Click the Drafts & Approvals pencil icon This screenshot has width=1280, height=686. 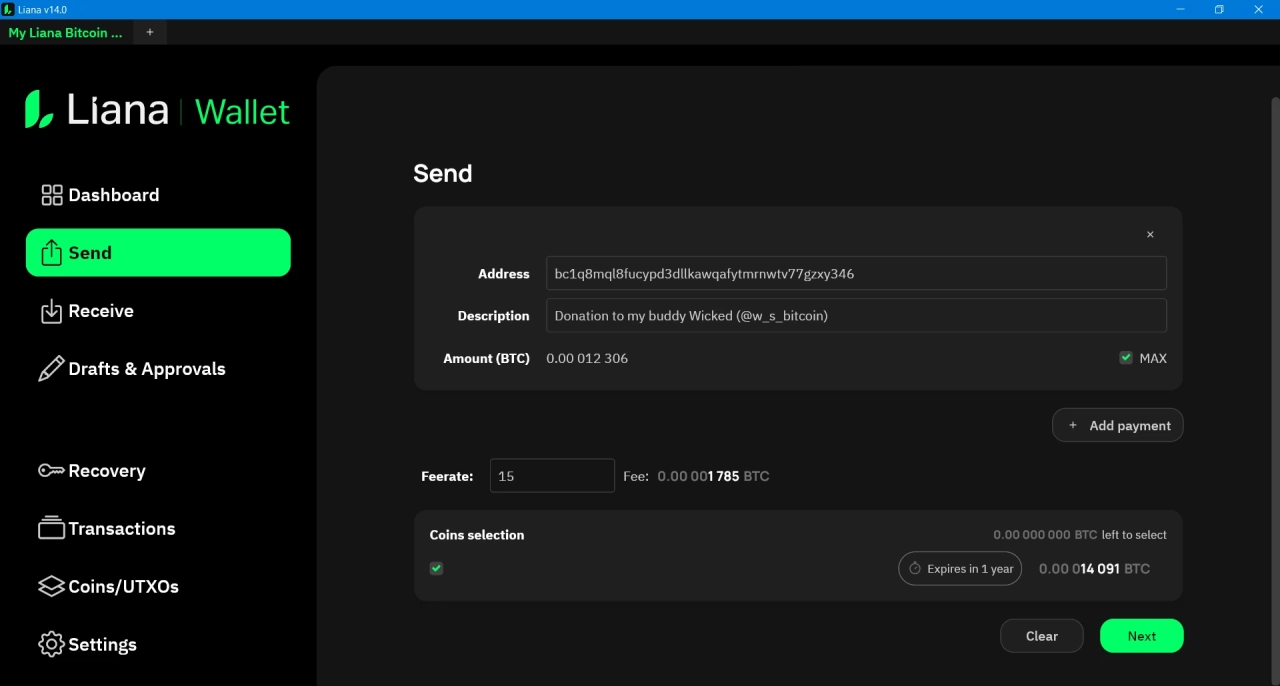[51, 369]
